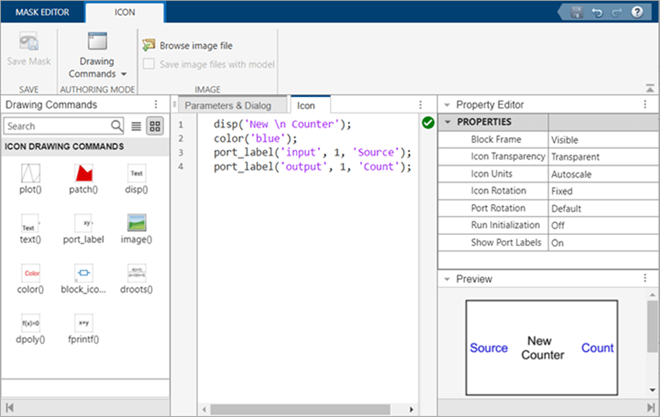Click the Search drawing commands field
Image resolution: width=660 pixels, height=417 pixels.
click(56, 126)
